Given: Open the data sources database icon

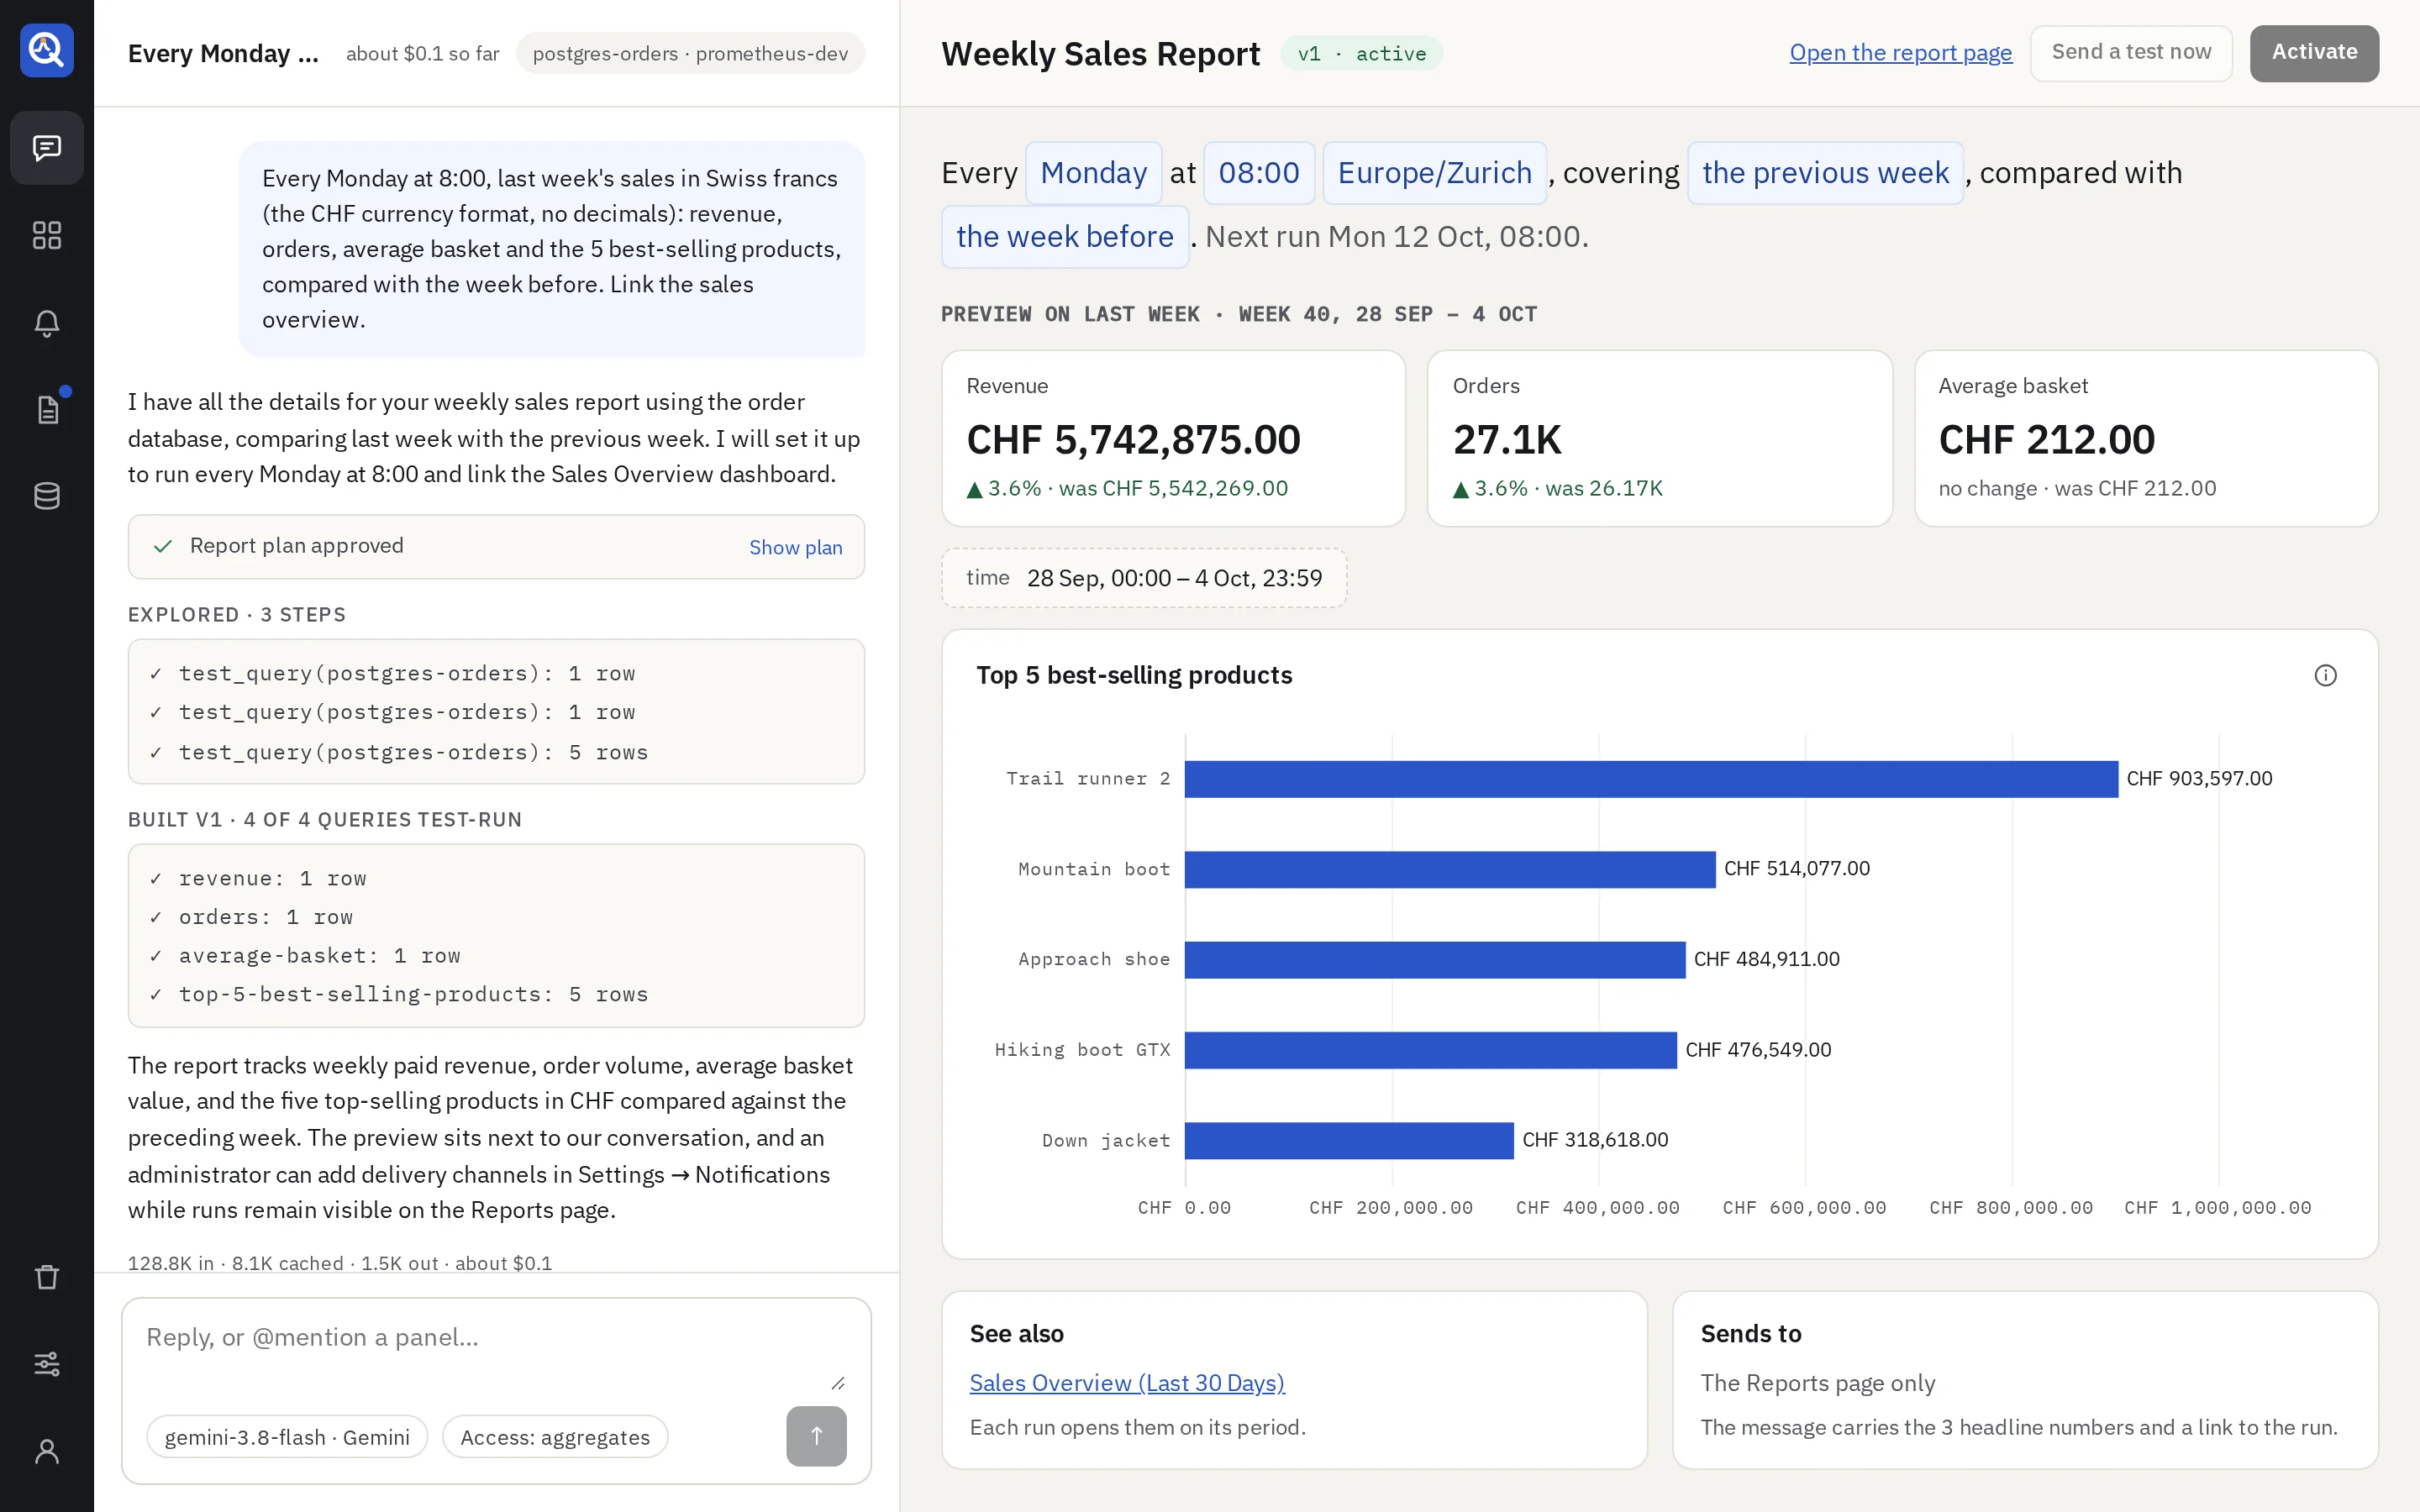Looking at the screenshot, I should 47,496.
